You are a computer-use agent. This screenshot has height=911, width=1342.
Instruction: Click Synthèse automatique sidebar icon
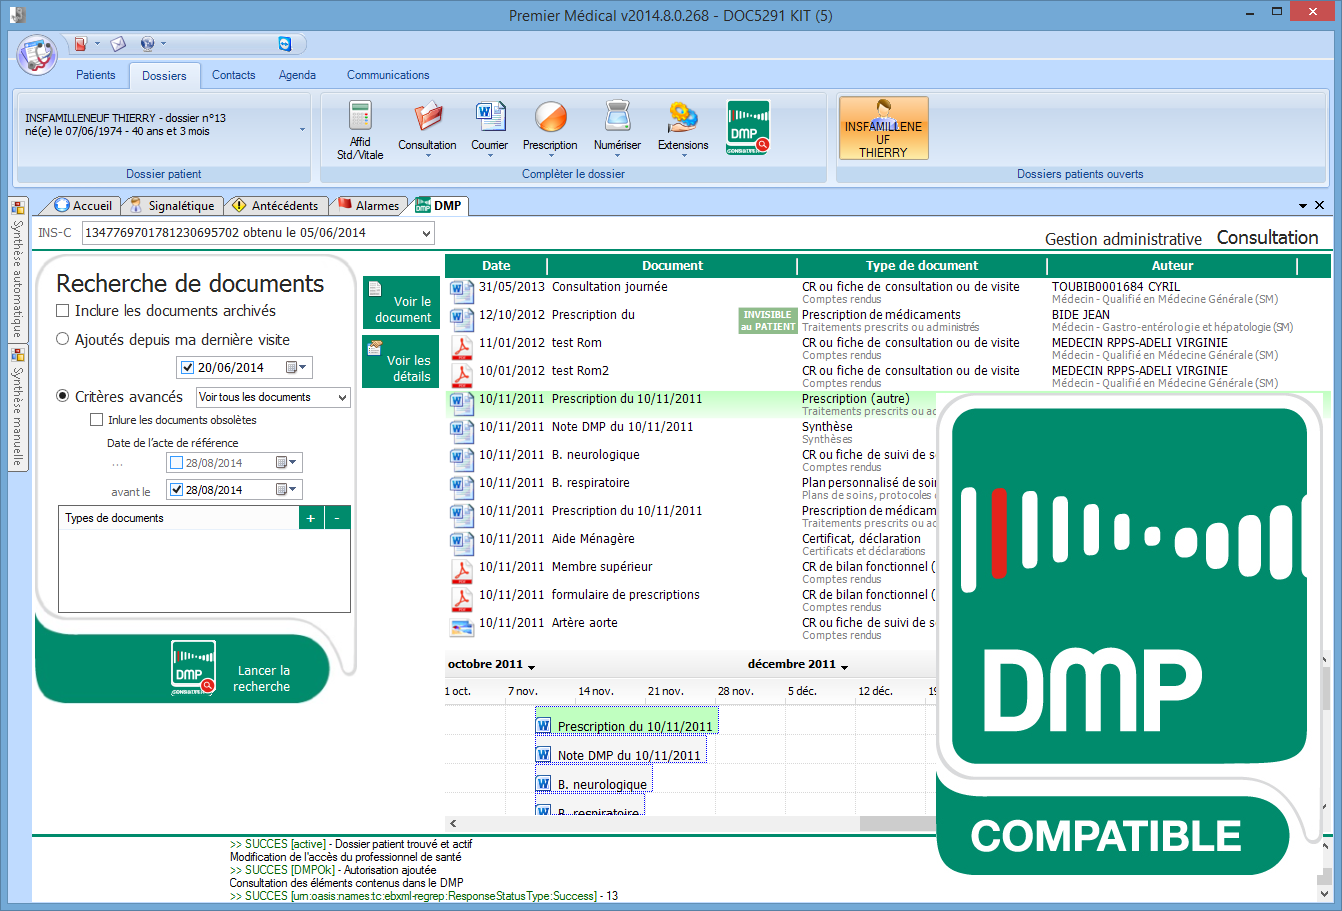click(17, 209)
